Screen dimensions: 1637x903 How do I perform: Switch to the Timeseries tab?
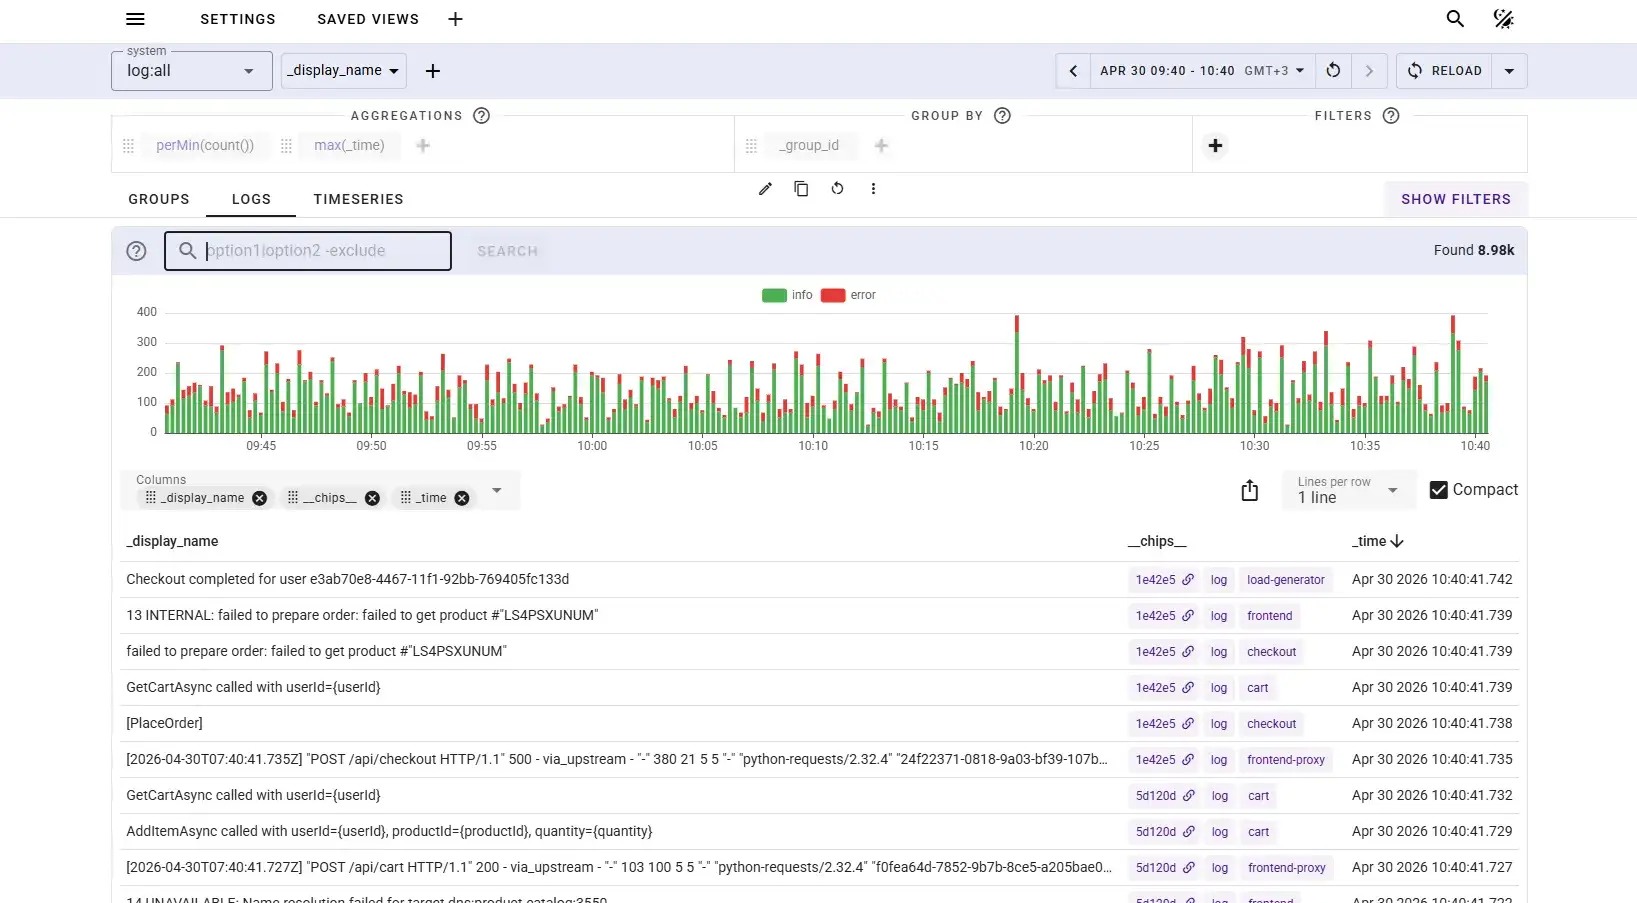point(358,199)
